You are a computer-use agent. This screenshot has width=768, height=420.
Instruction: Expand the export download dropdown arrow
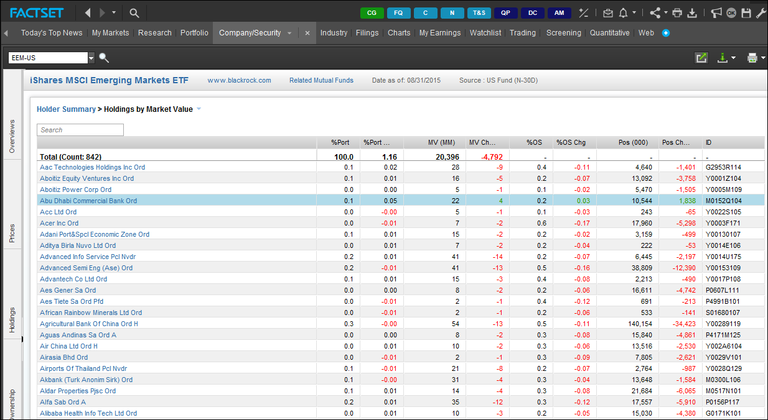733,58
